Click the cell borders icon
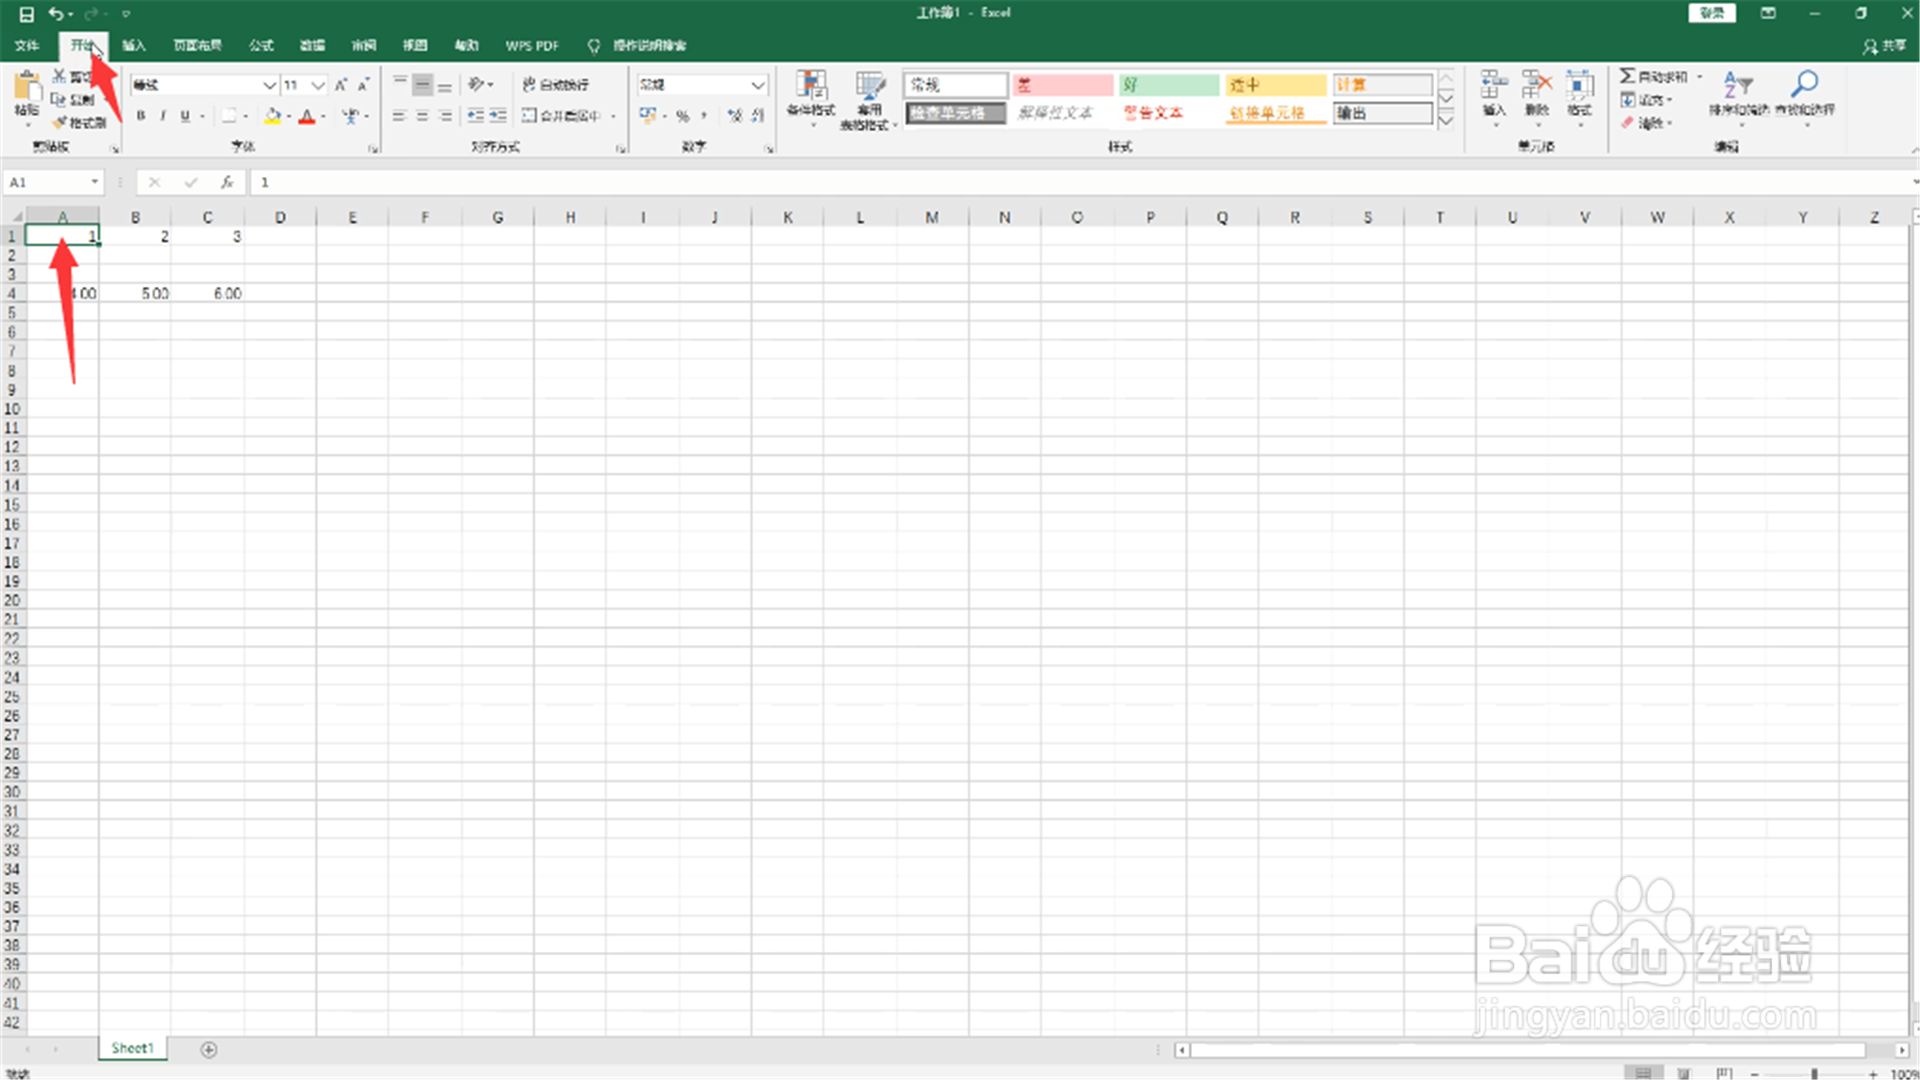The width and height of the screenshot is (1920, 1080). [229, 116]
